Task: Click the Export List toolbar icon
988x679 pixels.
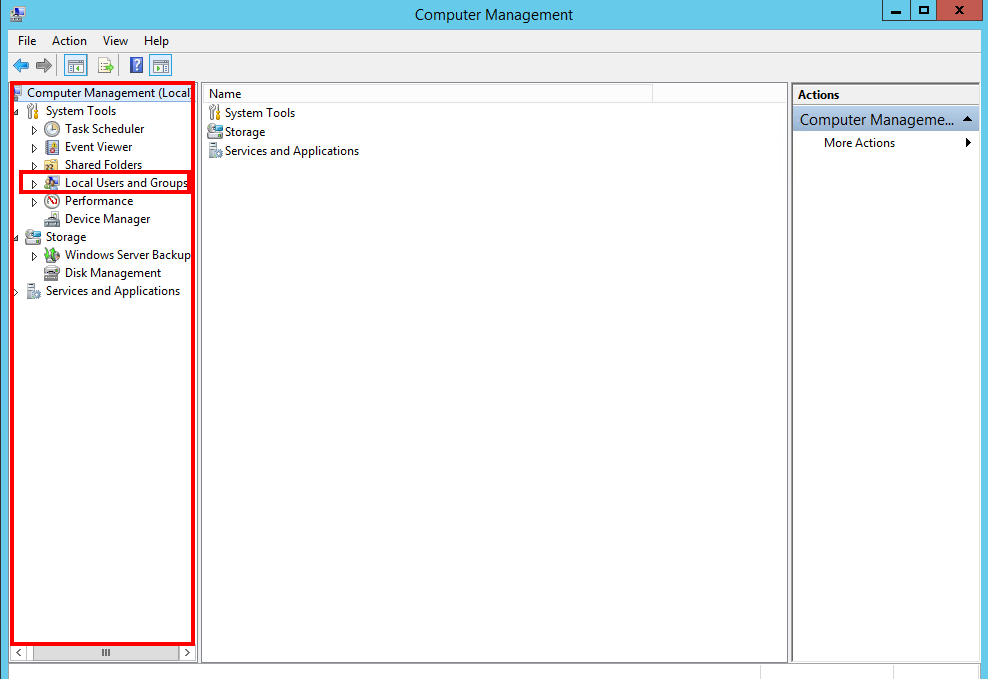Action: (105, 66)
